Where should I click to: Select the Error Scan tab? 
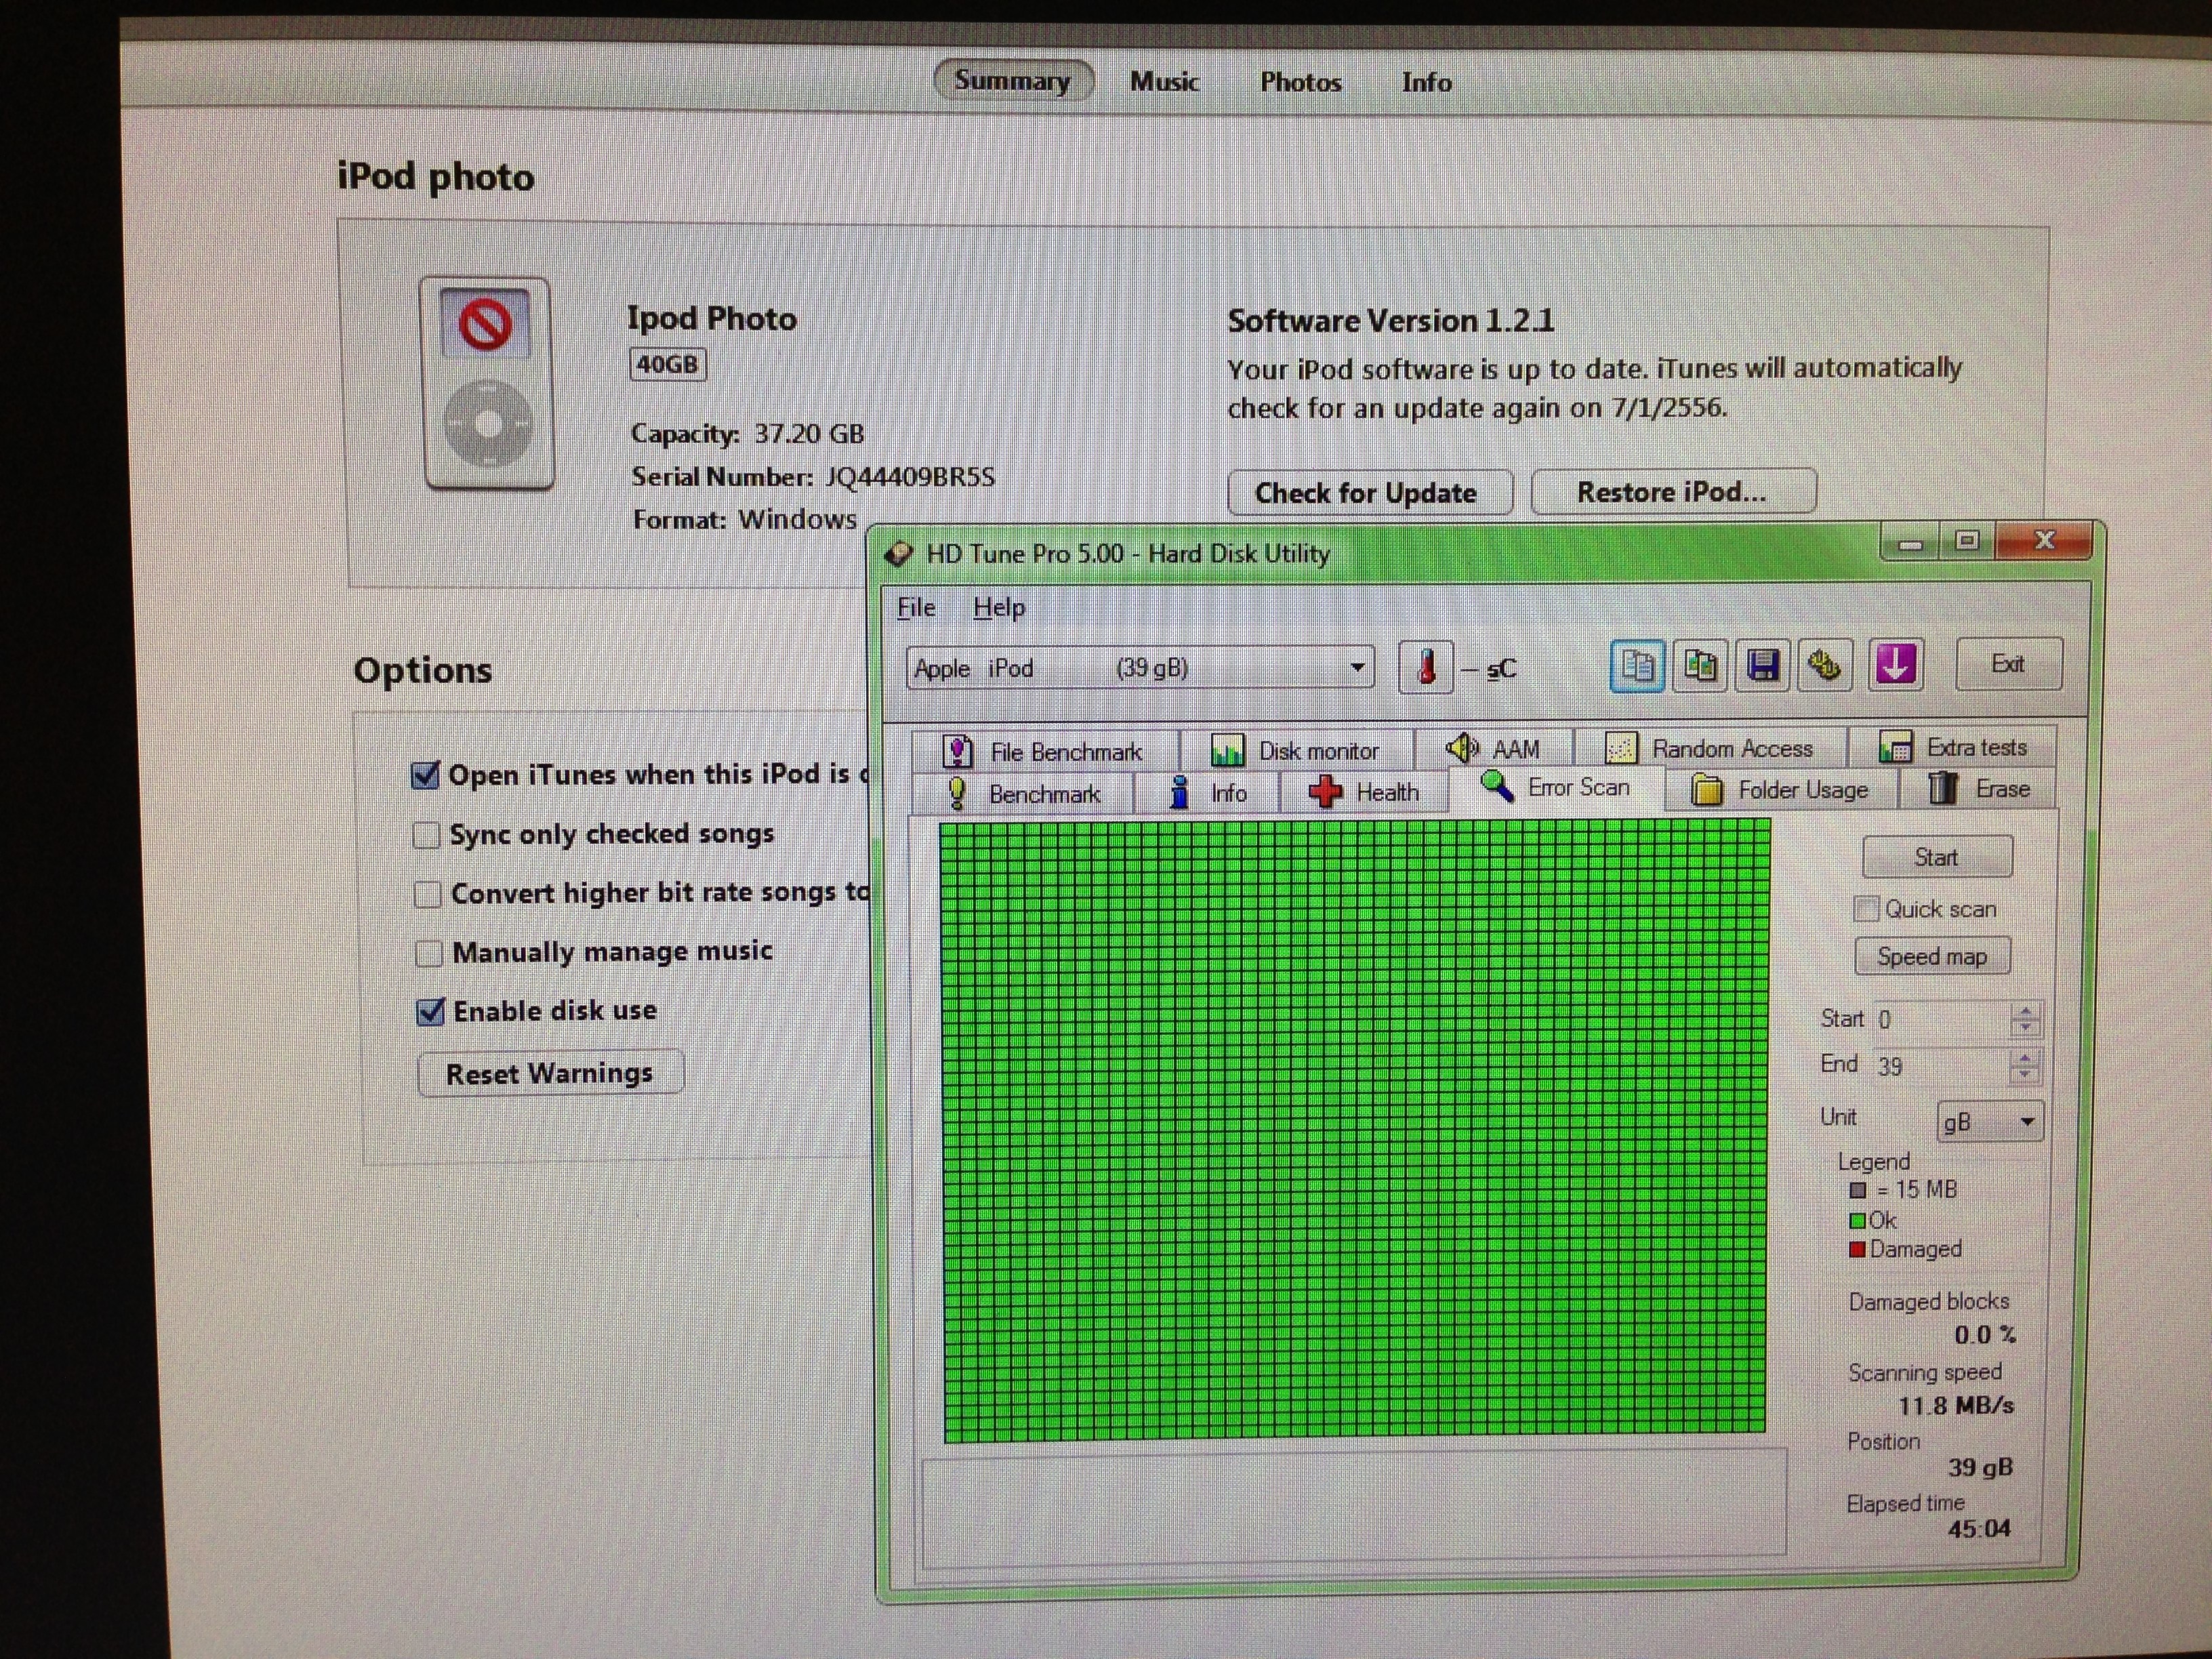1556,787
